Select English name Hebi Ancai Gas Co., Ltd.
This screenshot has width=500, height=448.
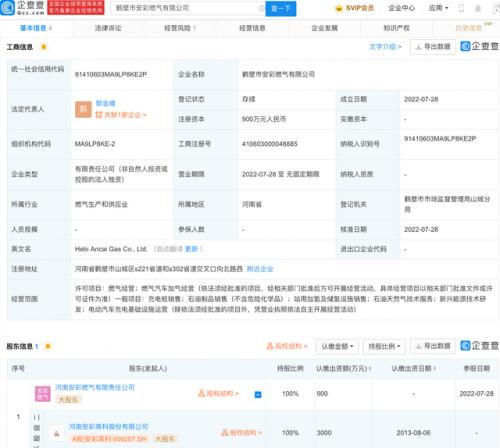point(111,249)
